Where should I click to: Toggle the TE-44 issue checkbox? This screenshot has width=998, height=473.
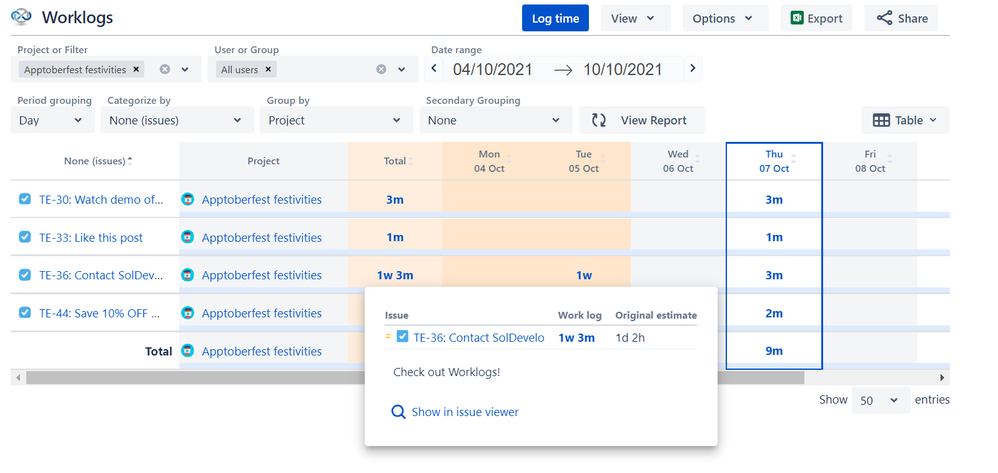pyautogui.click(x=25, y=313)
